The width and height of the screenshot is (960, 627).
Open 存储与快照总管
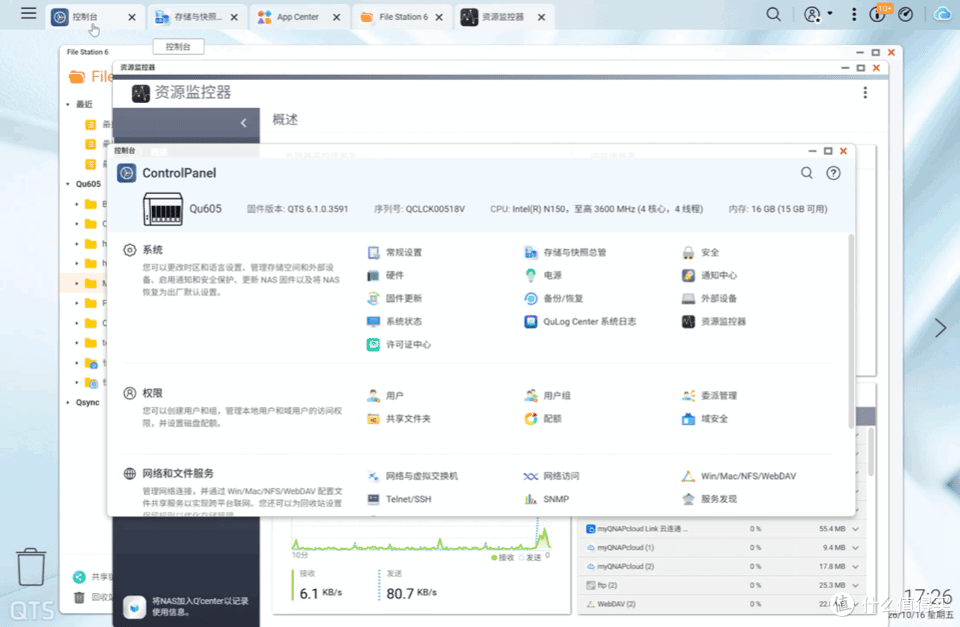click(566, 252)
